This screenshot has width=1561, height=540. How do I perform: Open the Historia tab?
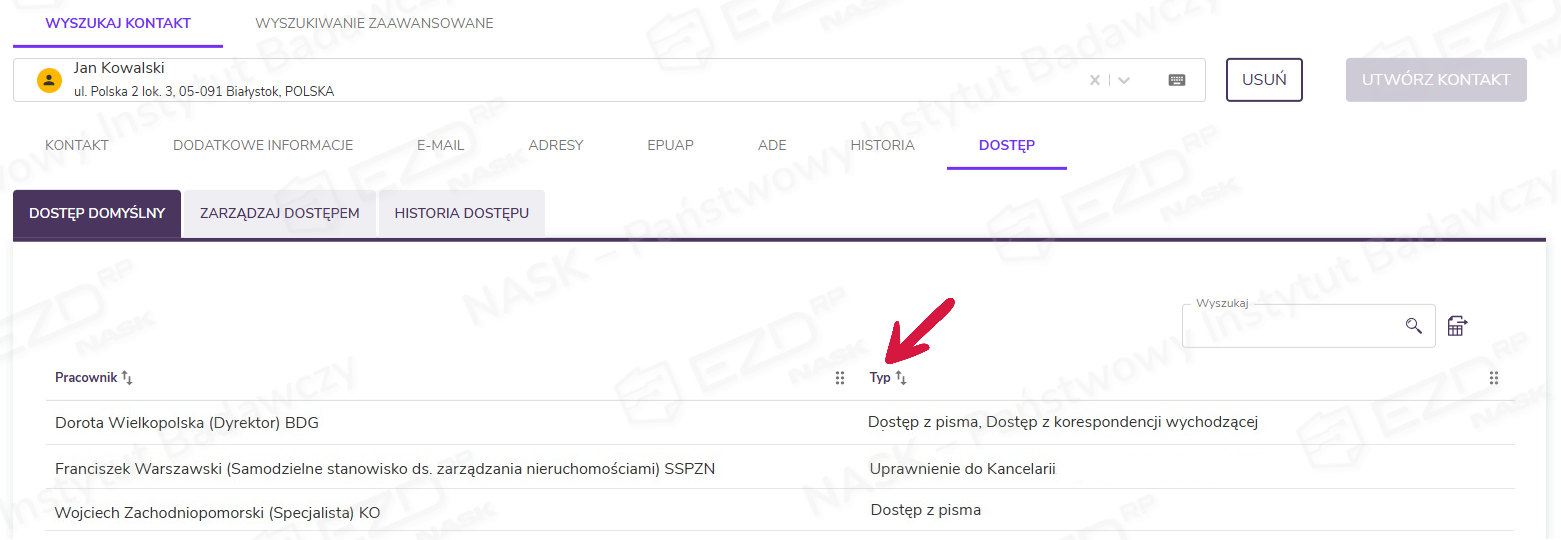[x=882, y=145]
